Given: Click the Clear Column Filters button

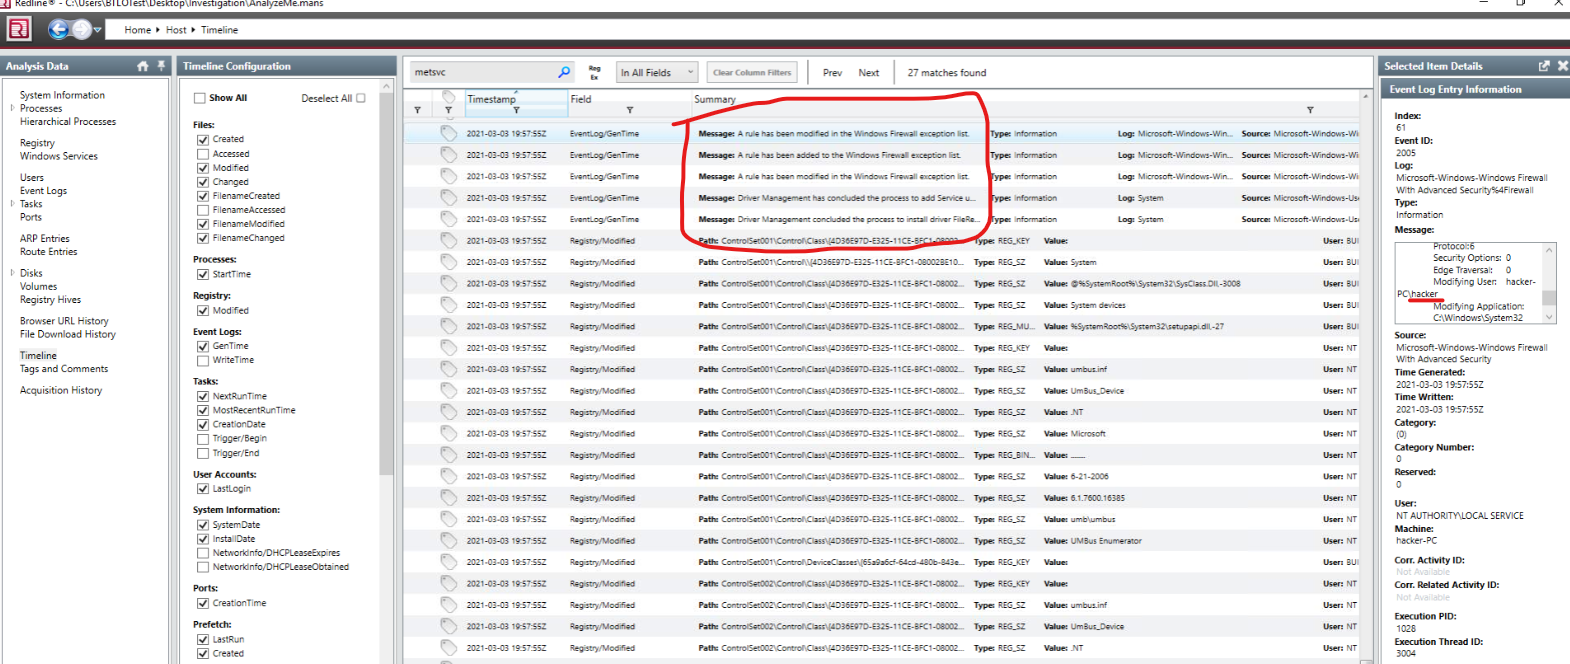Looking at the screenshot, I should (751, 72).
